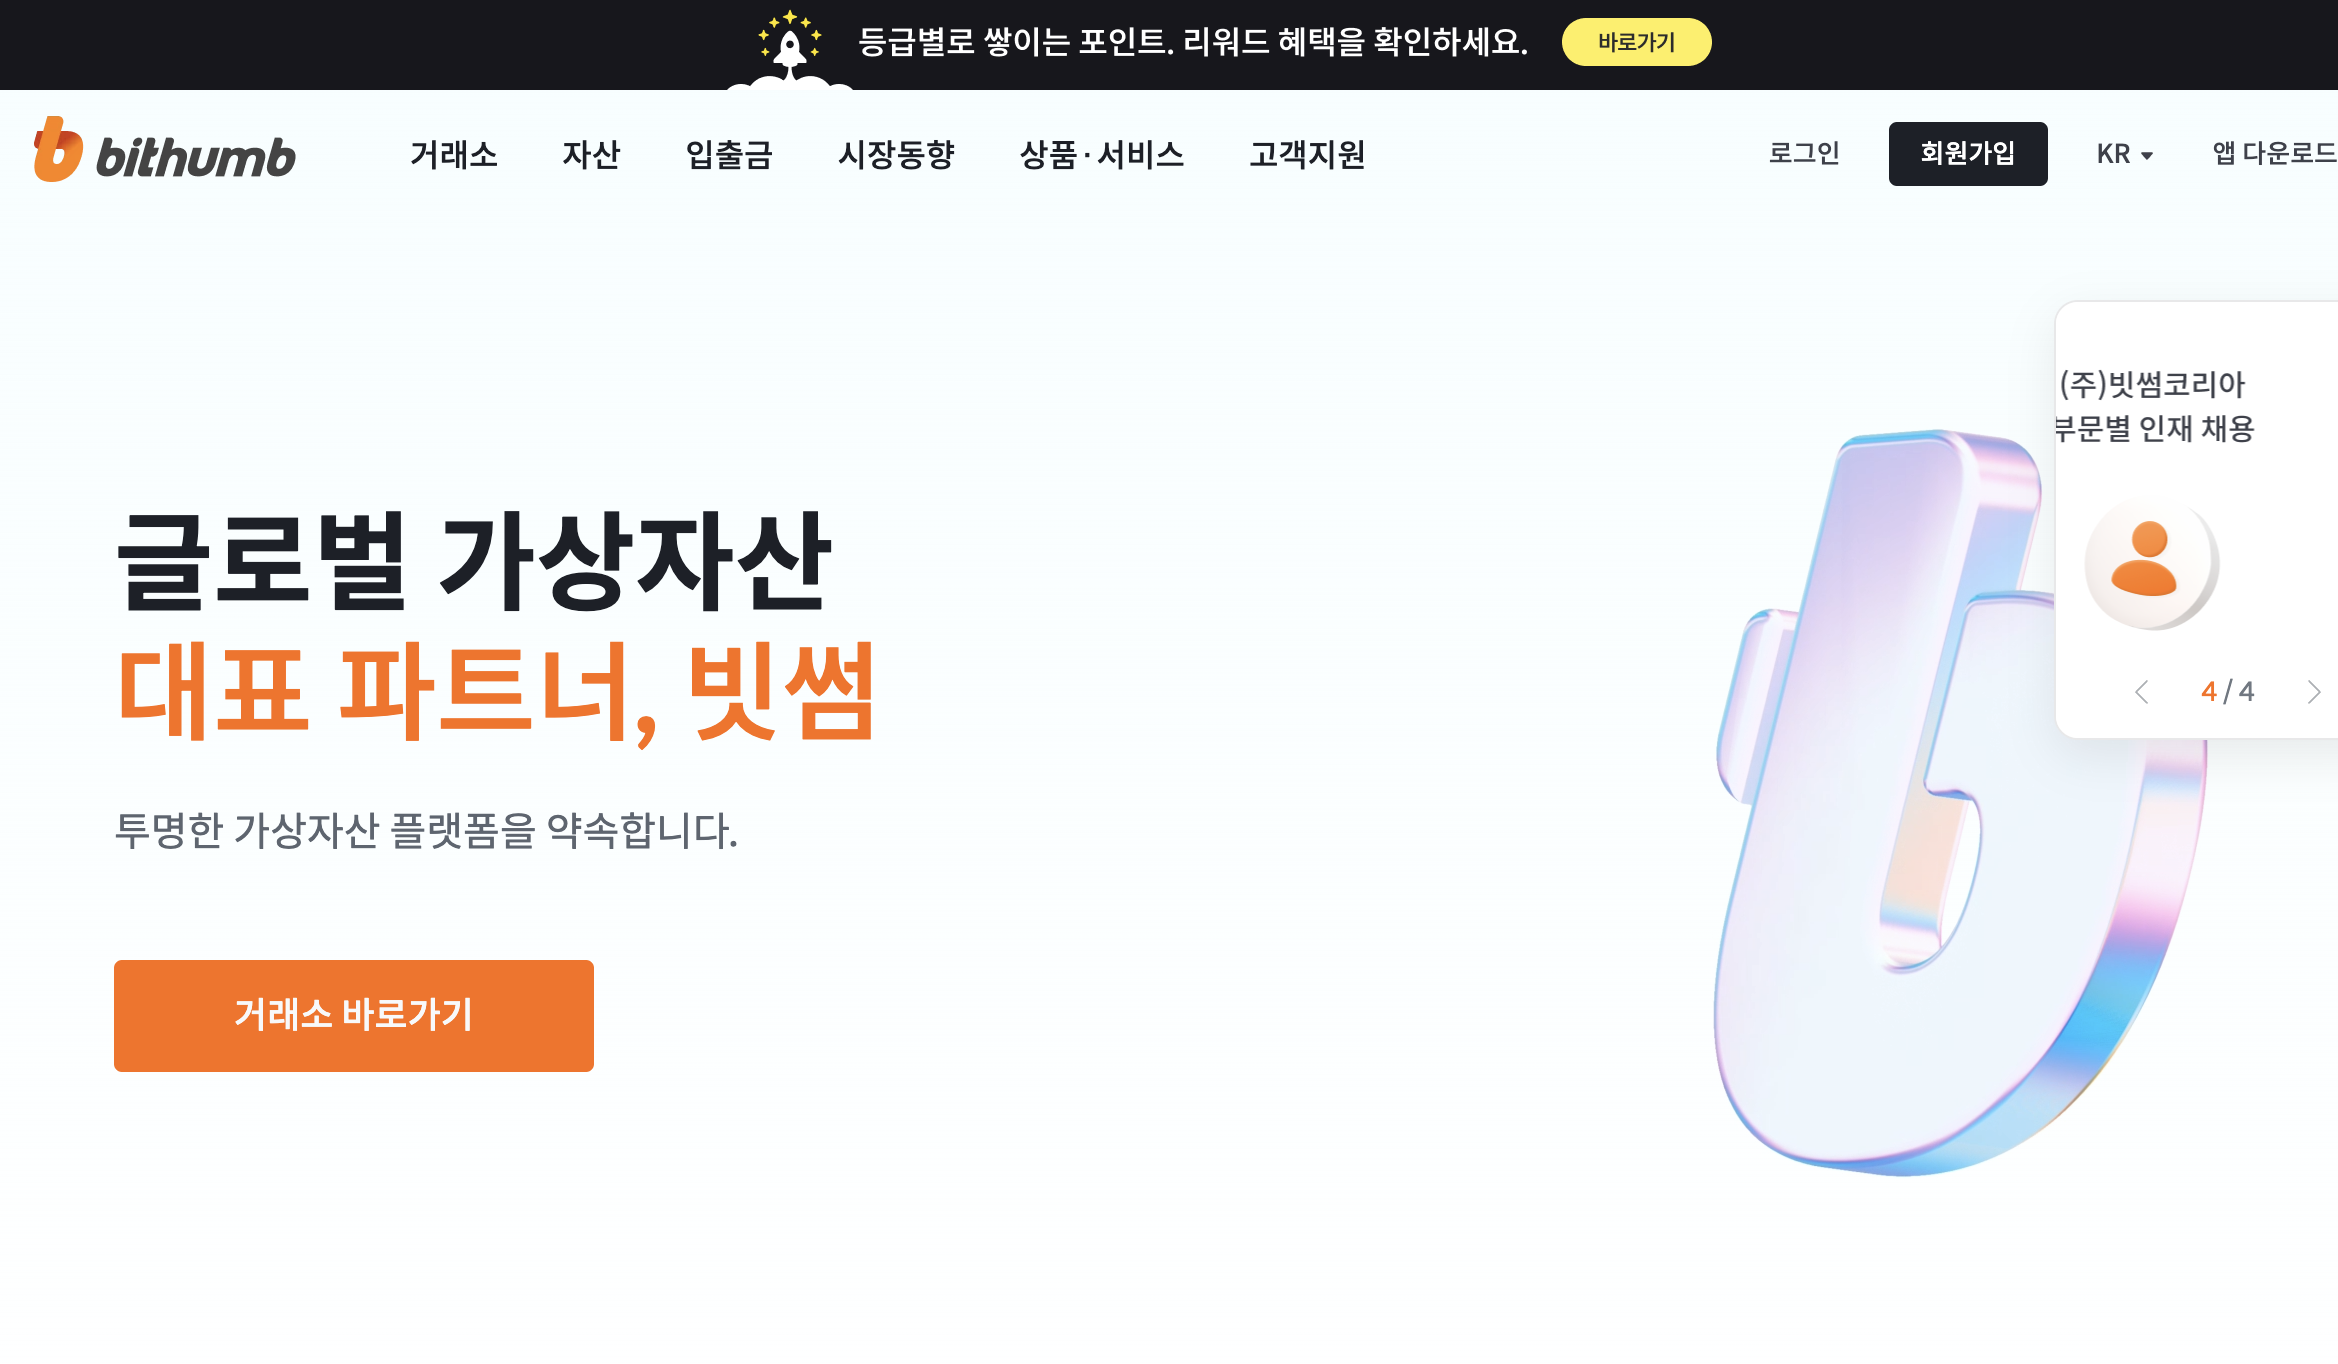Expand the KR language dropdown
The image size is (2338, 1364).
[x=2124, y=154]
